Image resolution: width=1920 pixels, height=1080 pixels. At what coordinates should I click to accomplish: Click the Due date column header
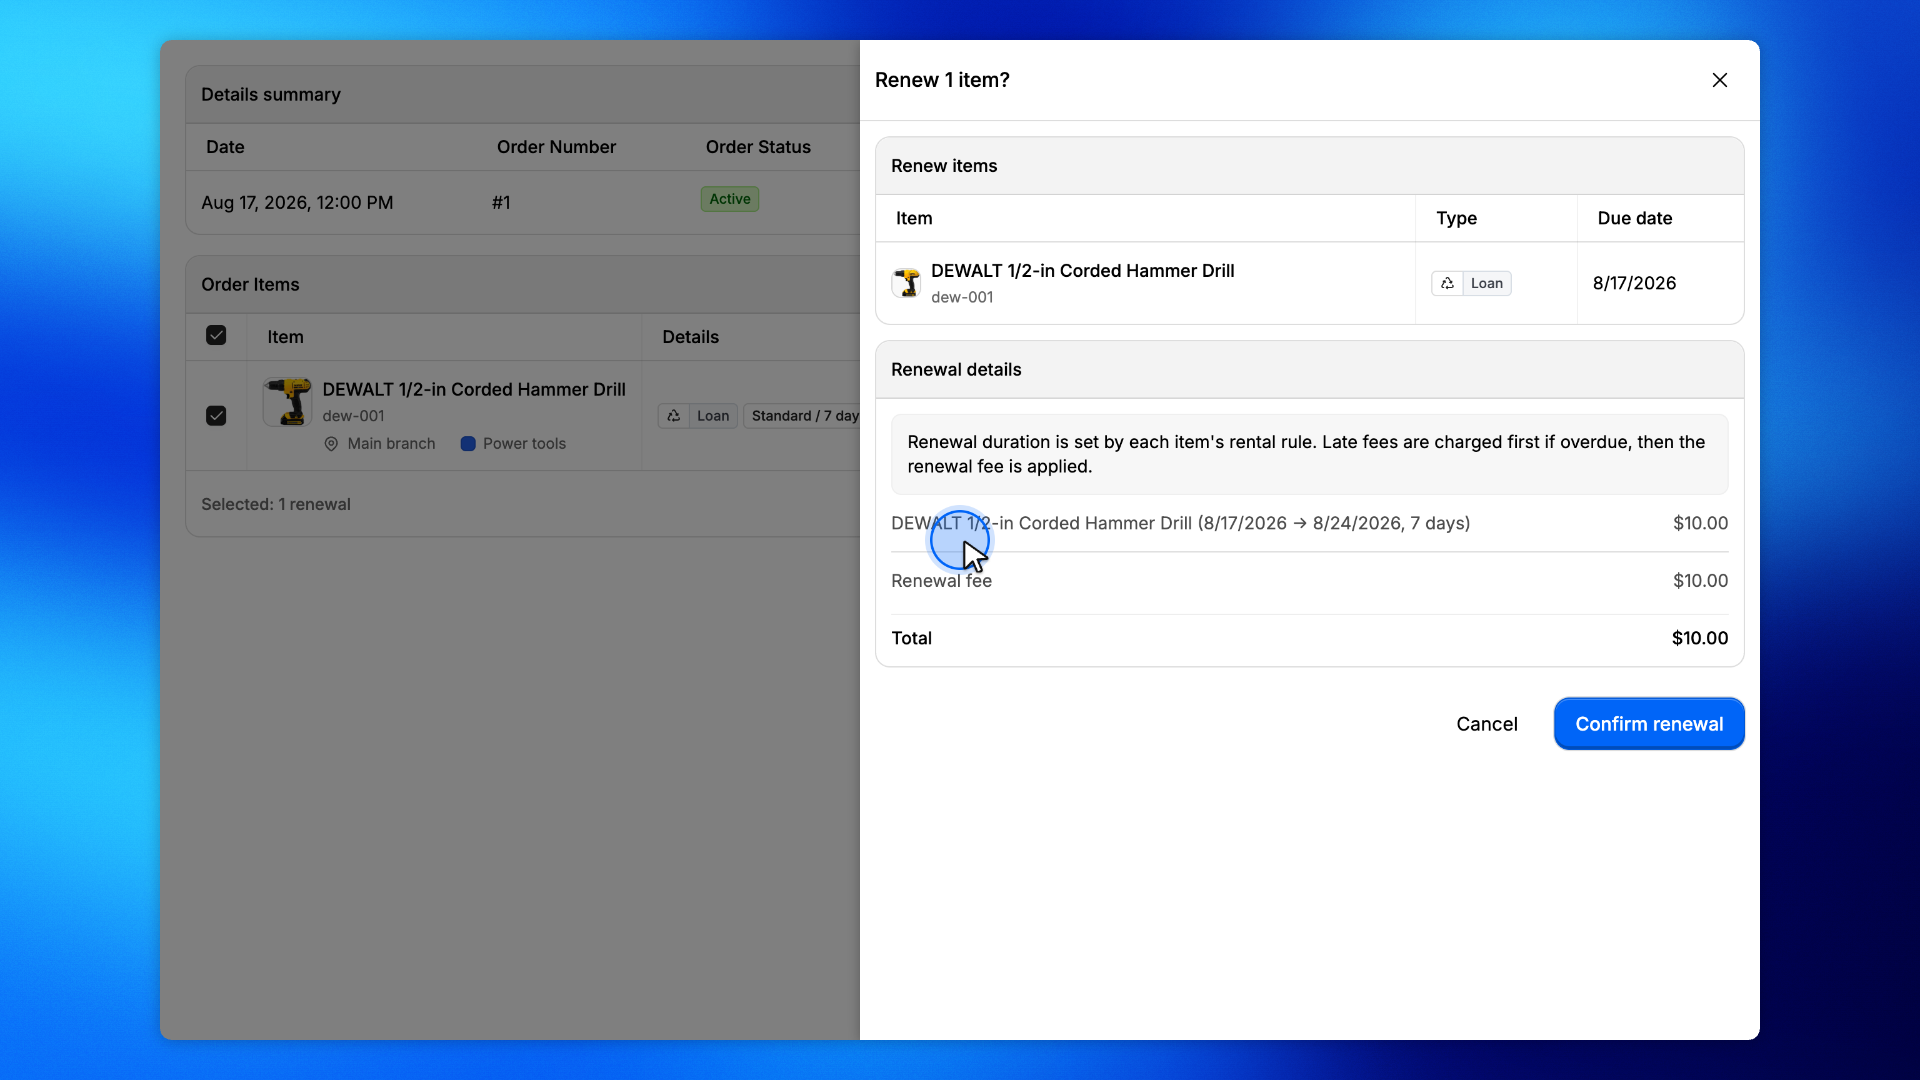pyautogui.click(x=1634, y=218)
